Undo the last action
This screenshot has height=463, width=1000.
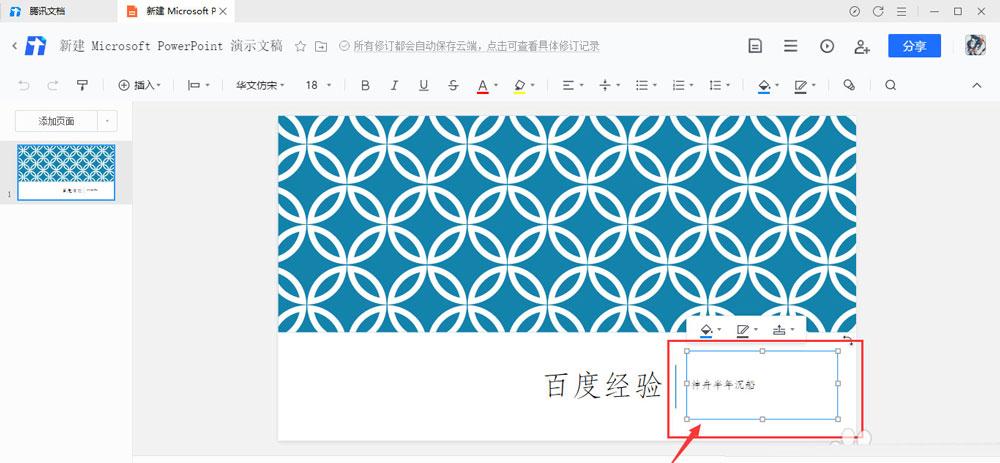pos(24,85)
